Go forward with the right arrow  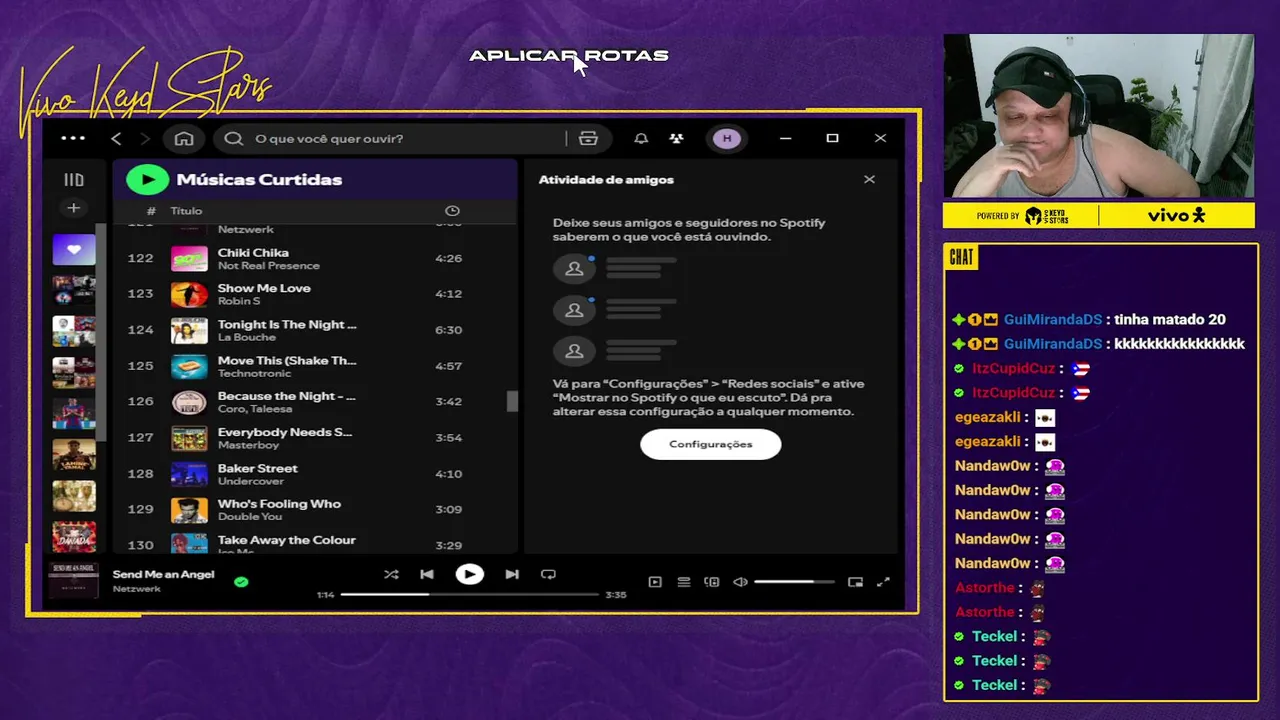pos(144,138)
